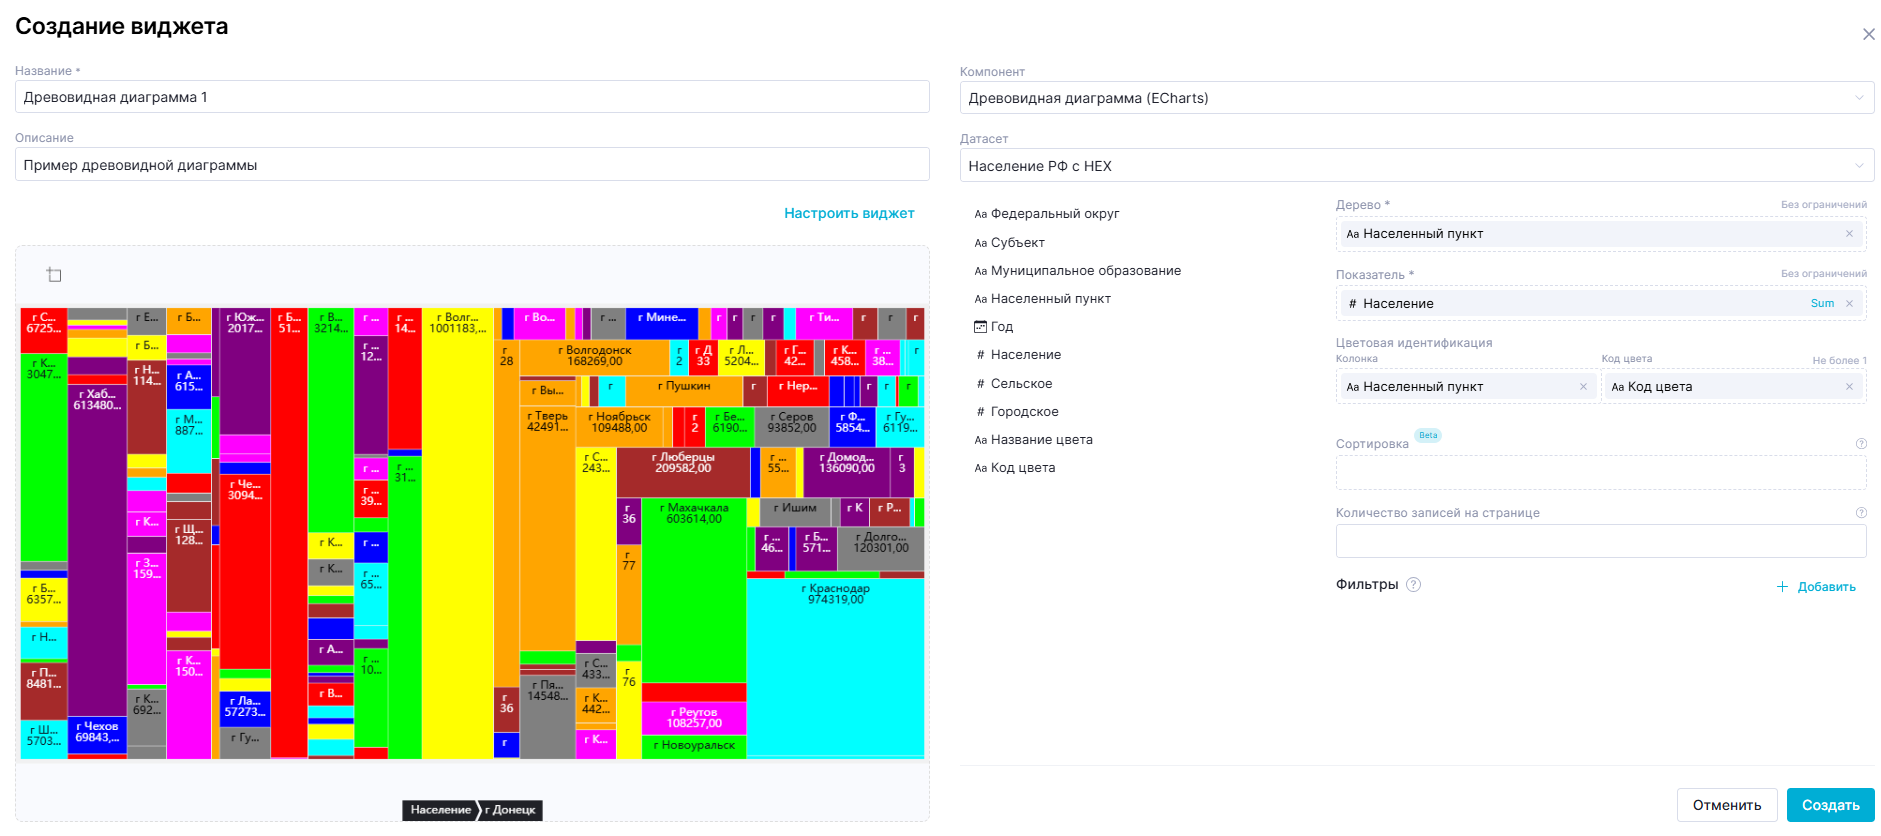1881x836 pixels.
Task: Close the widget creation dialog
Action: [1868, 35]
